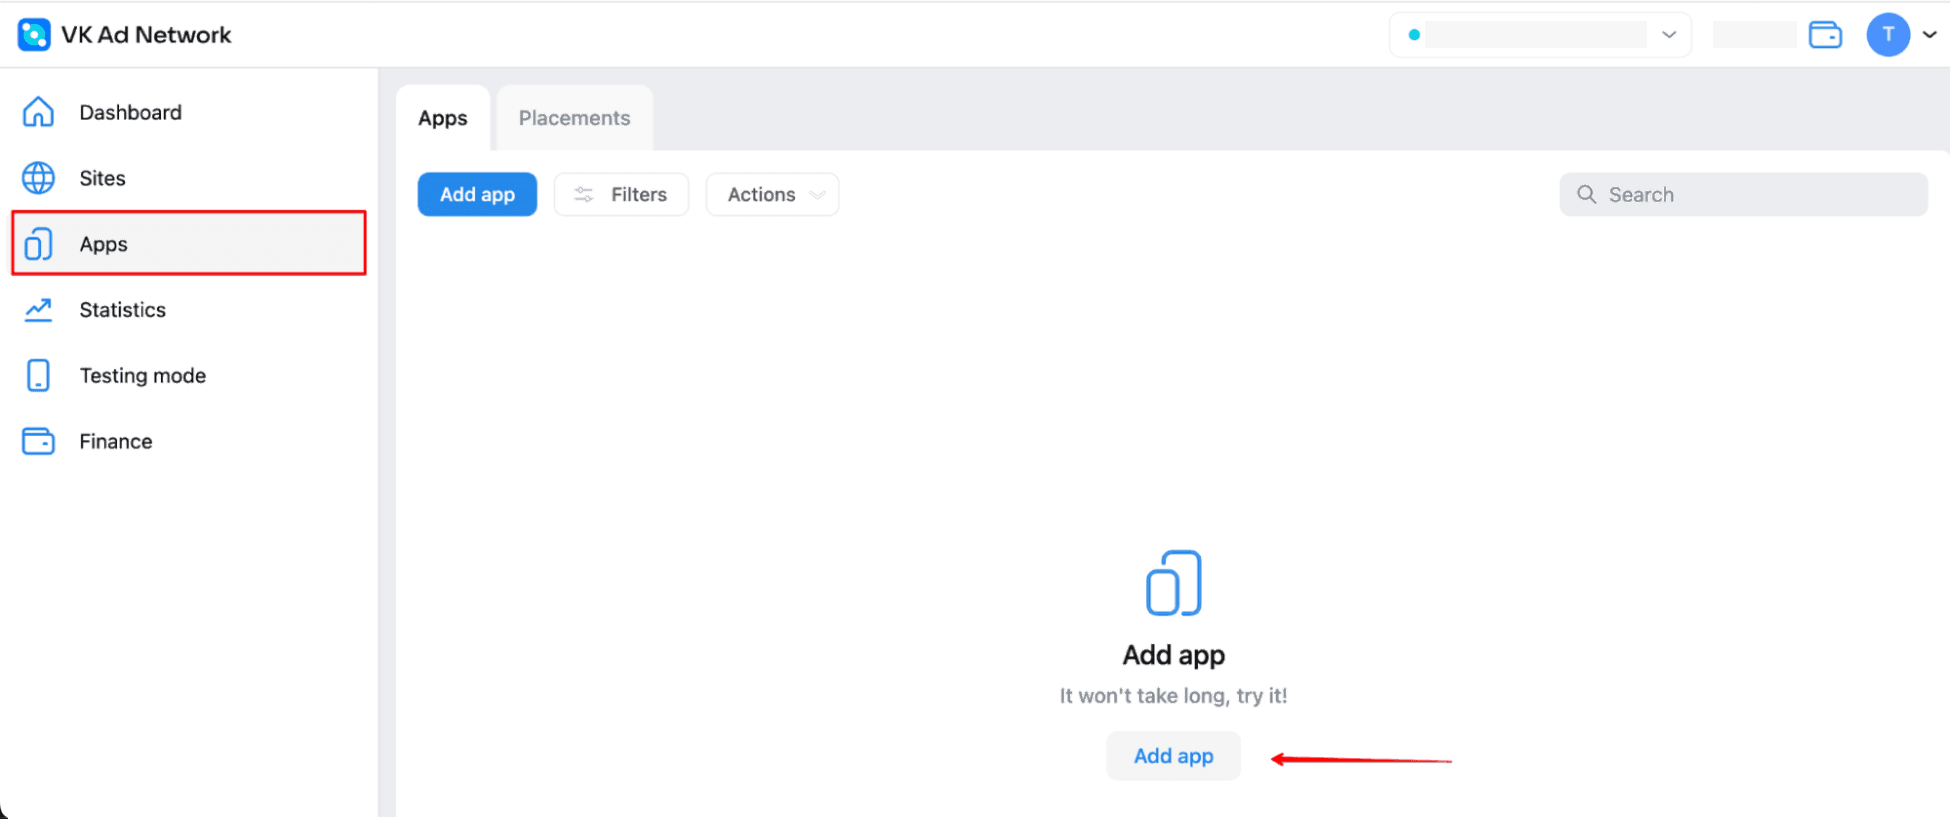
Task: Go to Statistics in the sidebar
Action: [122, 310]
